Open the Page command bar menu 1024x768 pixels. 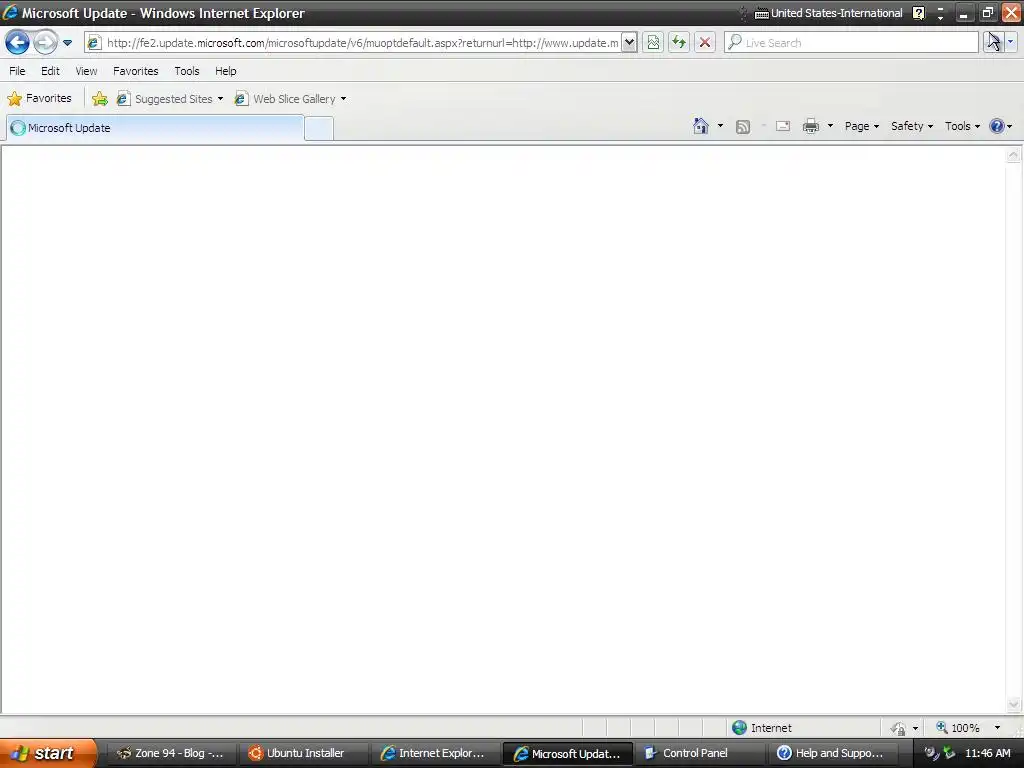pyautogui.click(x=861, y=126)
